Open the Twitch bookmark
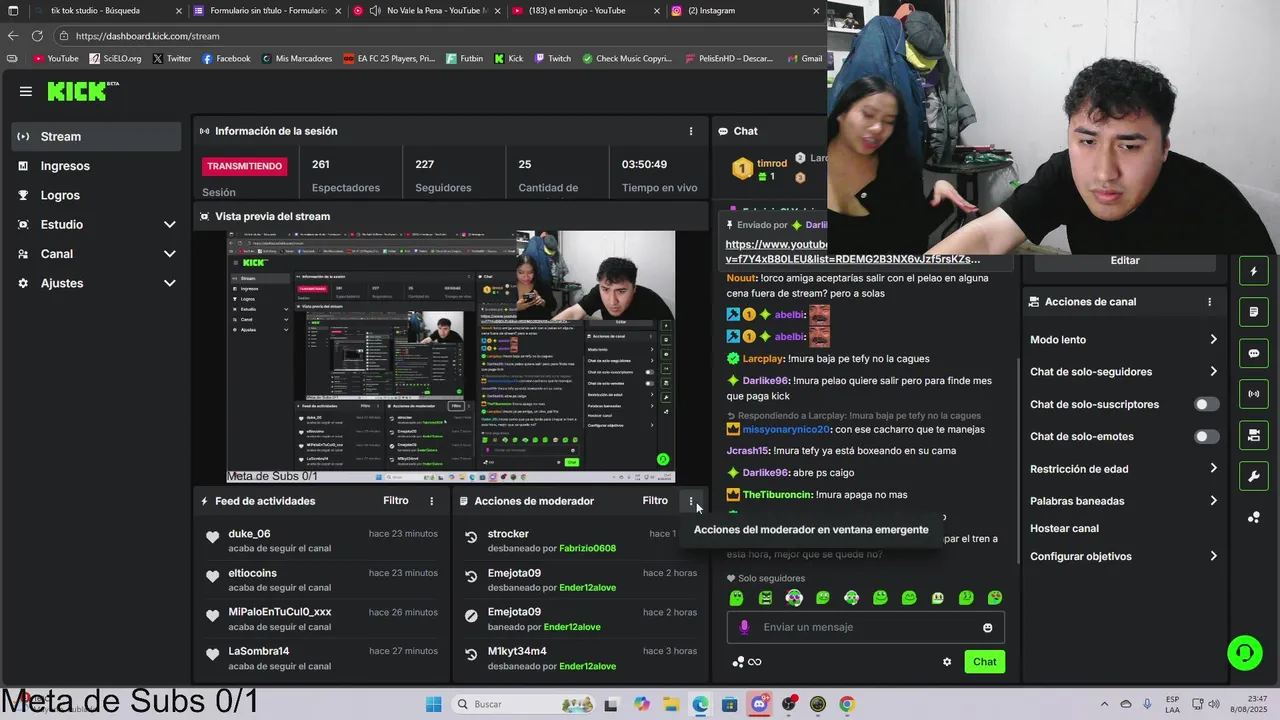The height and width of the screenshot is (720, 1280). 552,59
